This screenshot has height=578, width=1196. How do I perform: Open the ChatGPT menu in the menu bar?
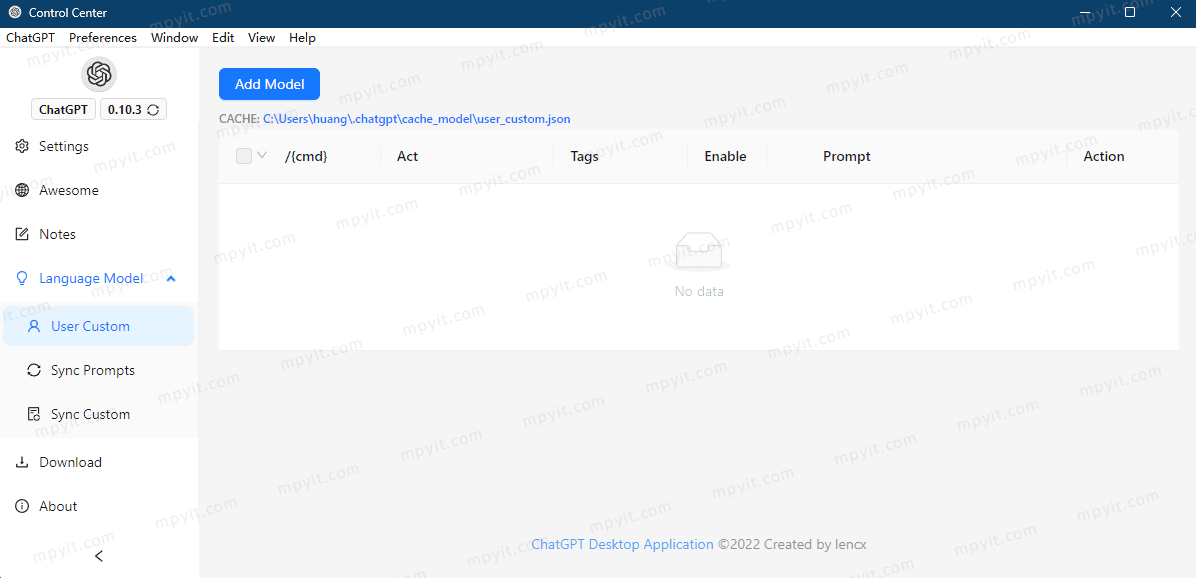31,37
